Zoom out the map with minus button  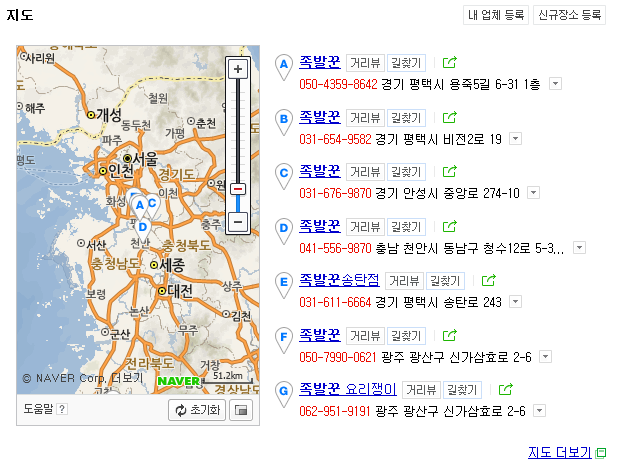pyautogui.click(x=238, y=222)
